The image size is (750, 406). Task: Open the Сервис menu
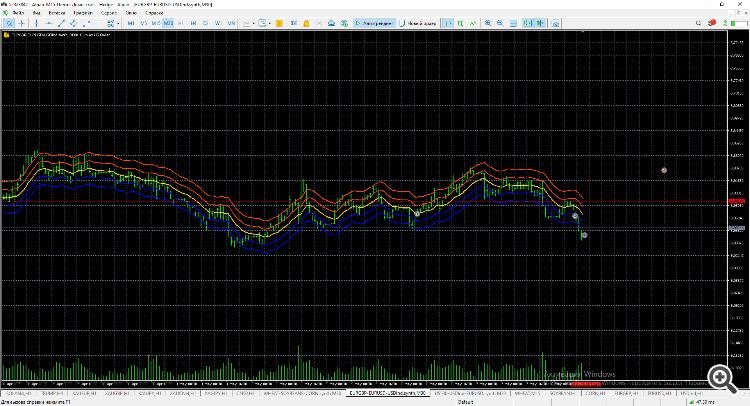(x=109, y=13)
